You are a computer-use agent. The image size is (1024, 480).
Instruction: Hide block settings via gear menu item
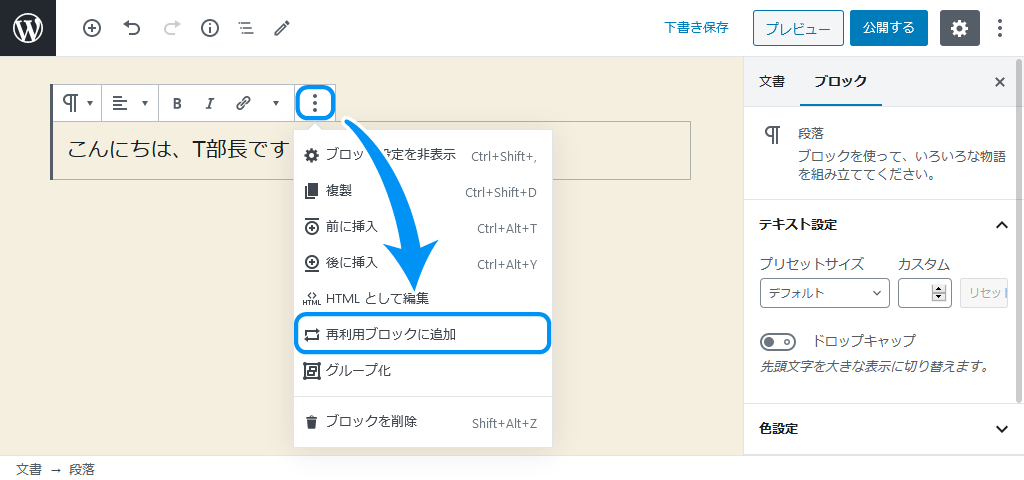pos(422,155)
